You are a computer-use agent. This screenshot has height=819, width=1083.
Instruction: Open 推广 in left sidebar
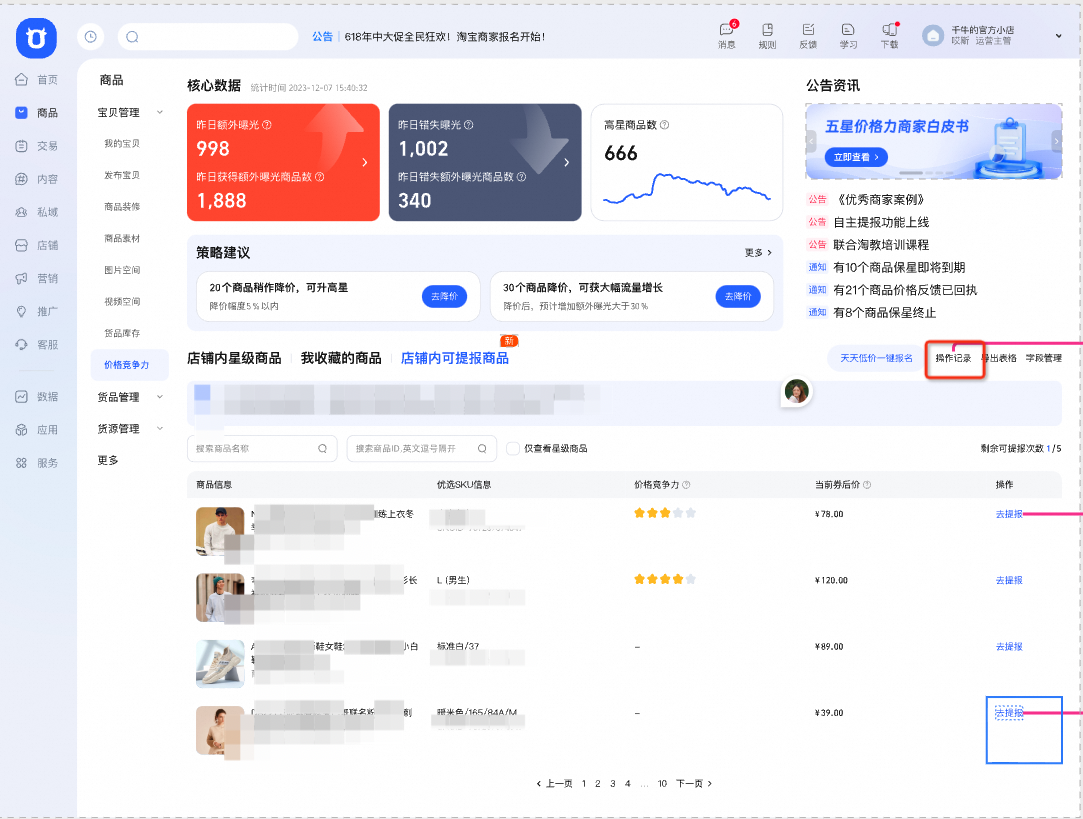pyautogui.click(x=36, y=311)
